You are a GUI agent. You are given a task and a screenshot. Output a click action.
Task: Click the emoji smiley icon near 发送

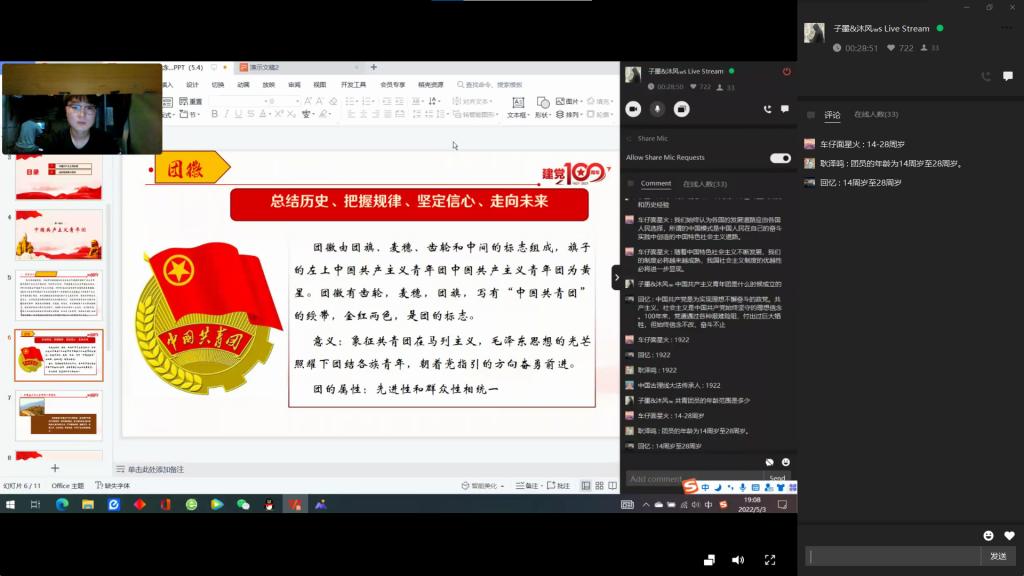click(x=989, y=536)
